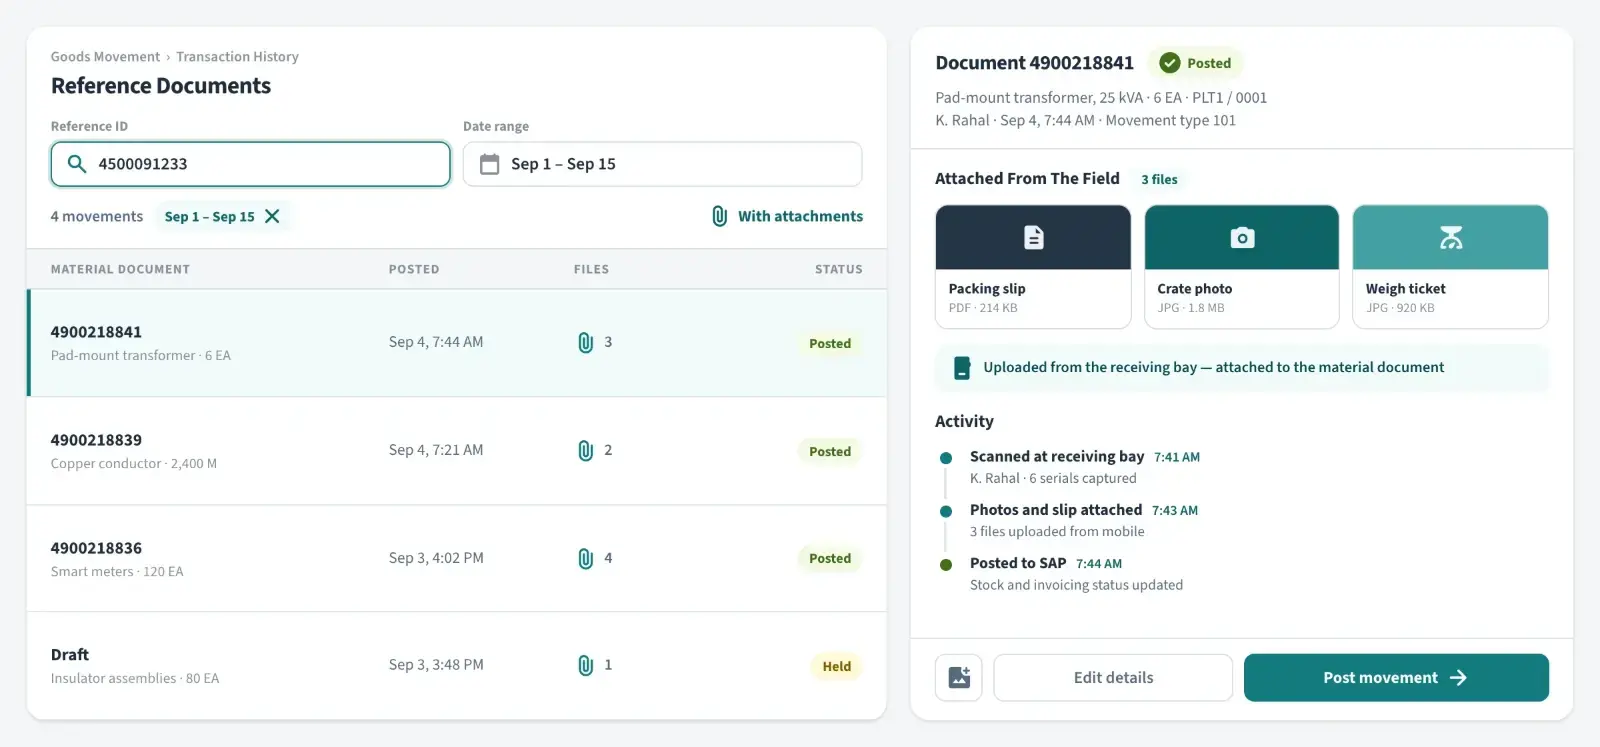Focus the Reference ID search field
The image size is (1600, 747).
pos(251,164)
